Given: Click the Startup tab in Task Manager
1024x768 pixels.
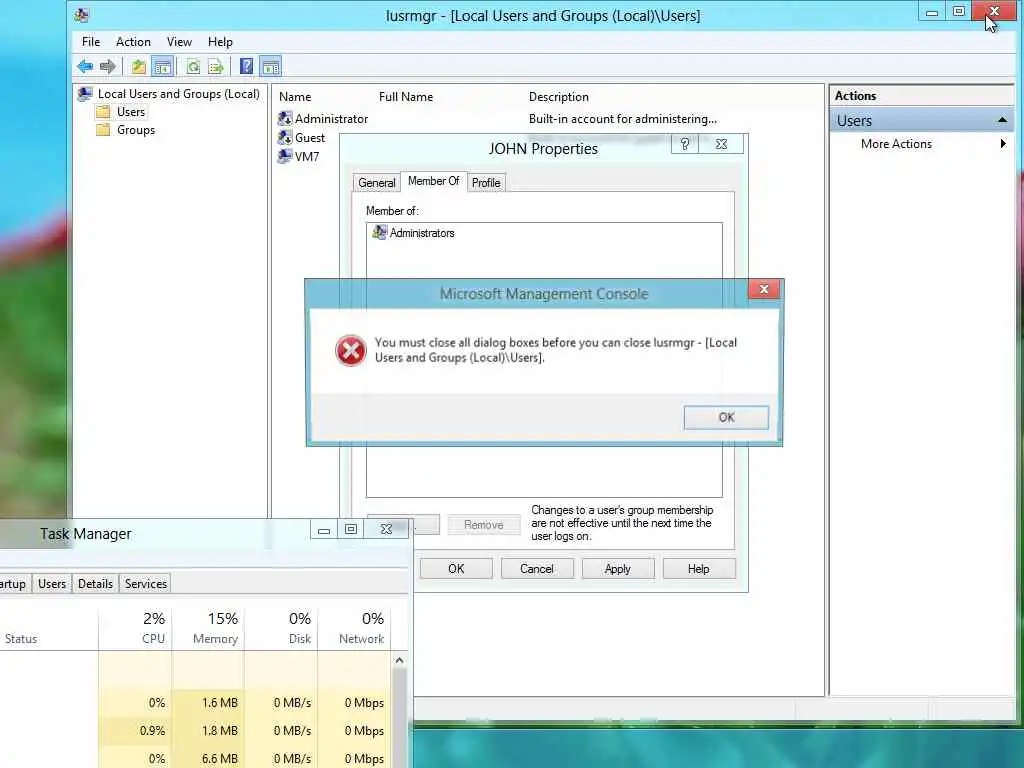Looking at the screenshot, I should point(13,584).
